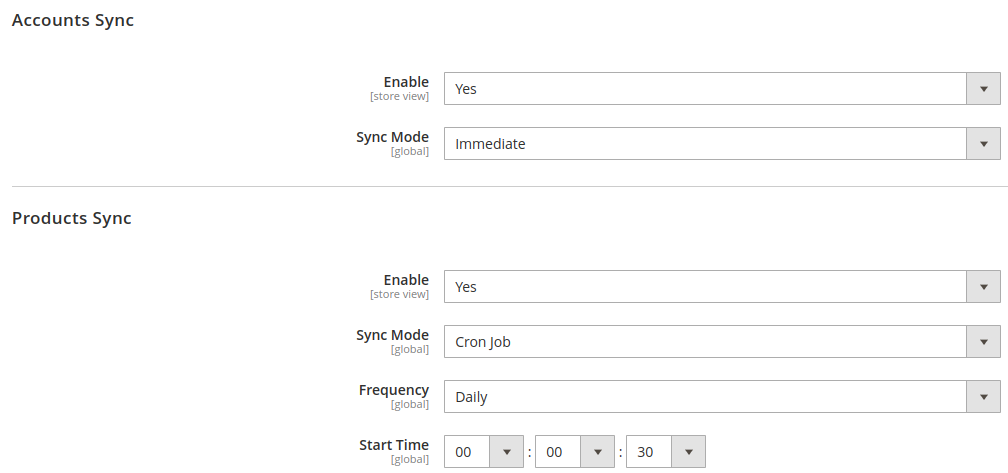The image size is (1008, 473).
Task: Click the arrow icon on the Daily select
Action: [x=984, y=397]
